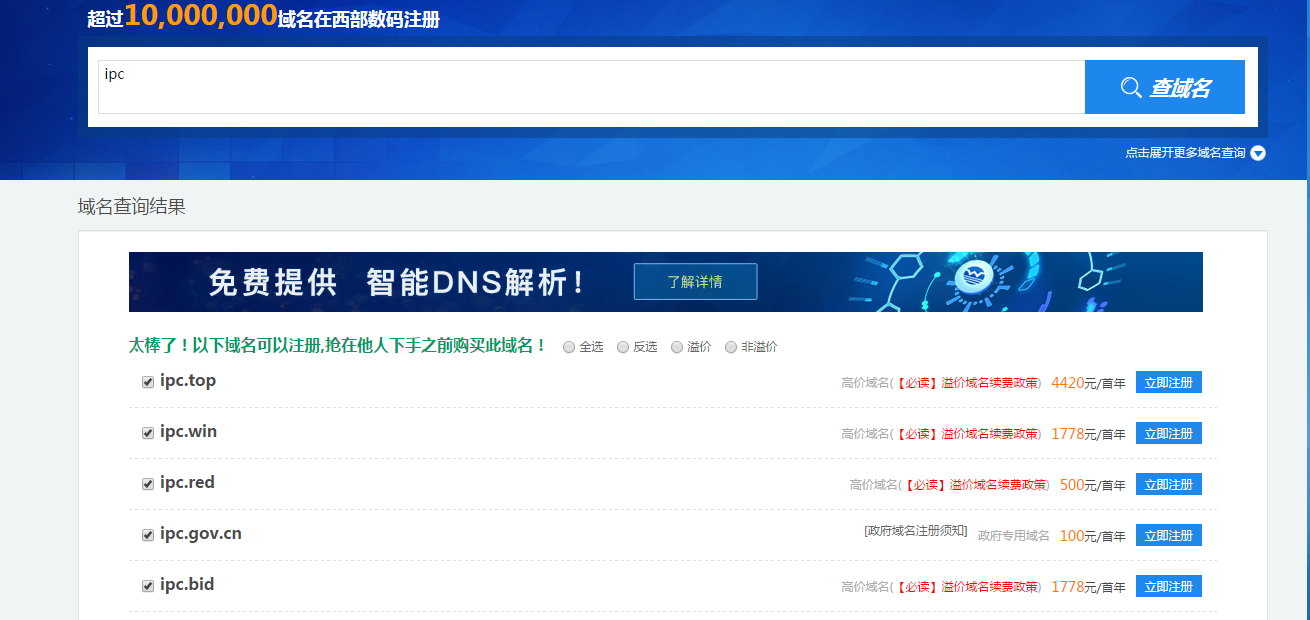Click the 100元/首年 price
The height and width of the screenshot is (620, 1310).
[1093, 536]
